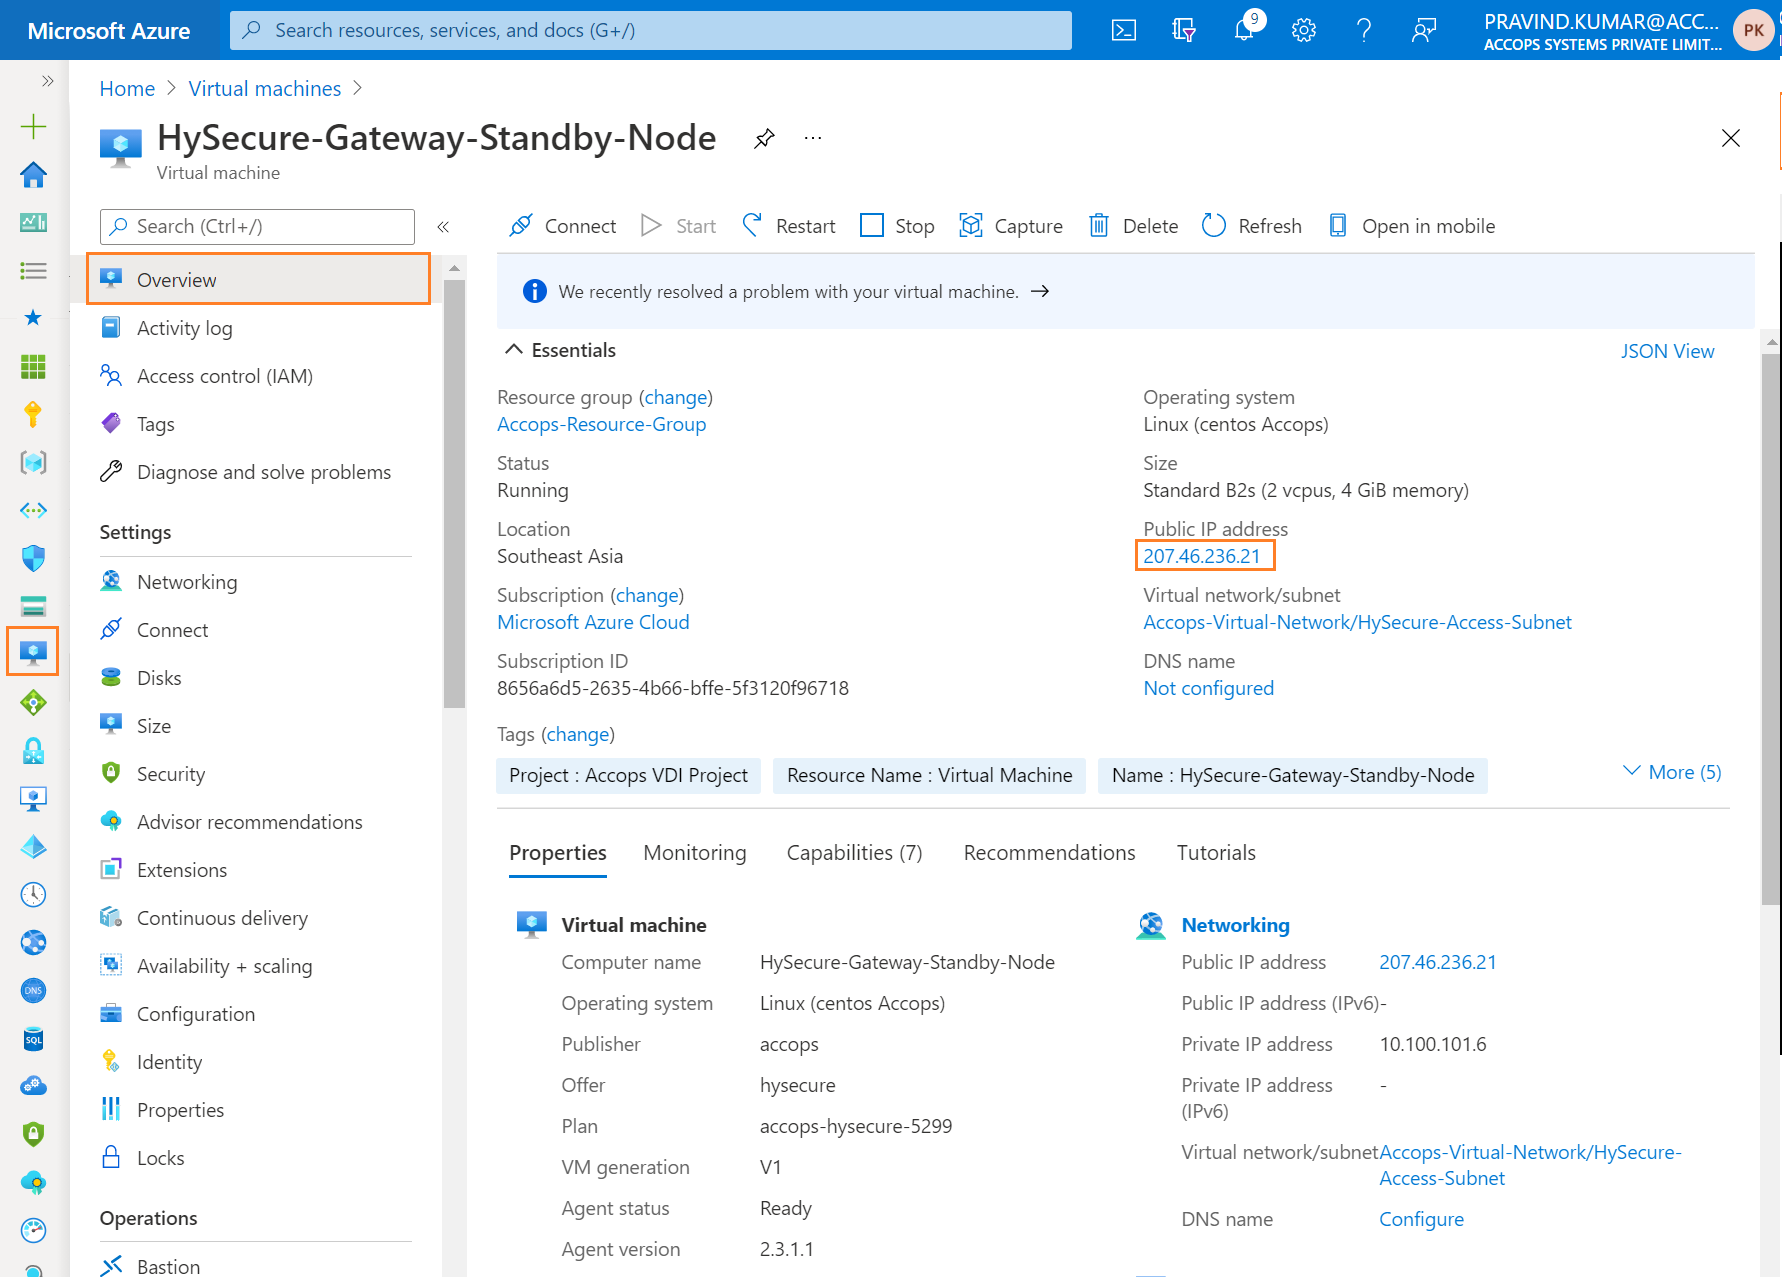Click resource menu vertical scrollbar
Viewport: 1782px width, 1277px height.
454,494
